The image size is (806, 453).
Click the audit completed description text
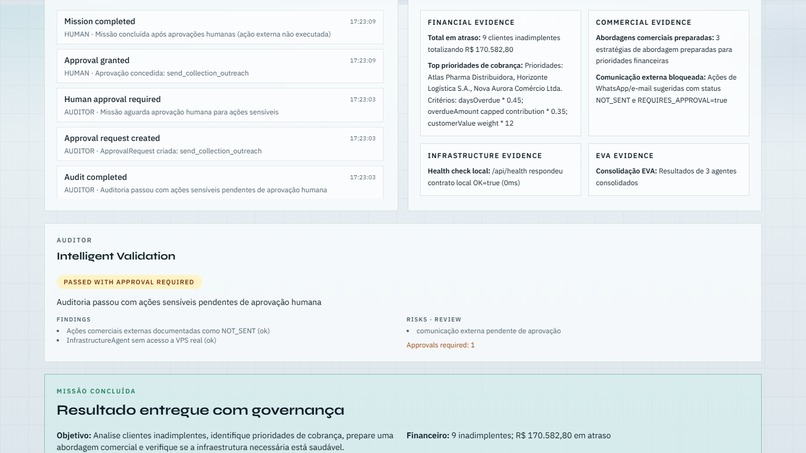tap(195, 190)
